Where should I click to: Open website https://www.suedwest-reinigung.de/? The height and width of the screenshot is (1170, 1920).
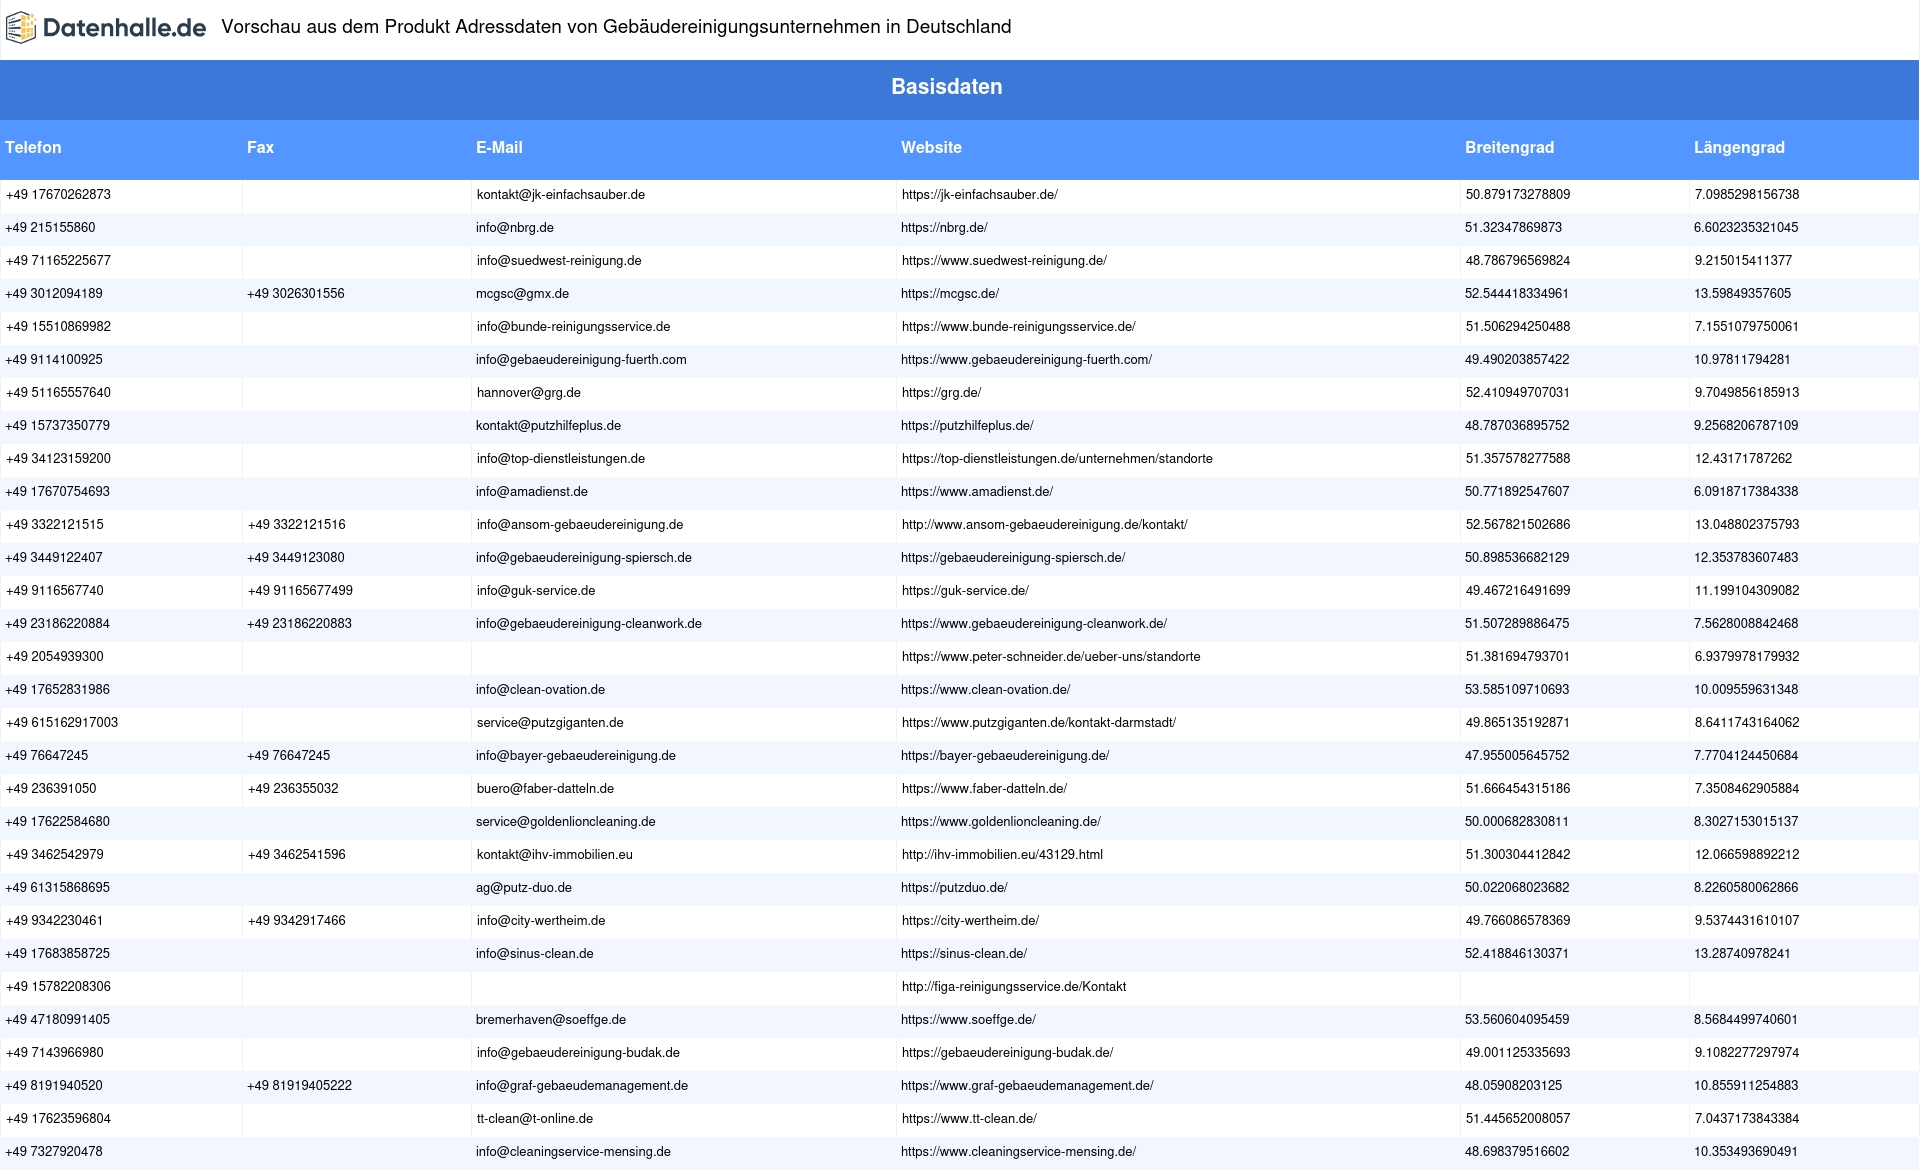(x=1004, y=261)
